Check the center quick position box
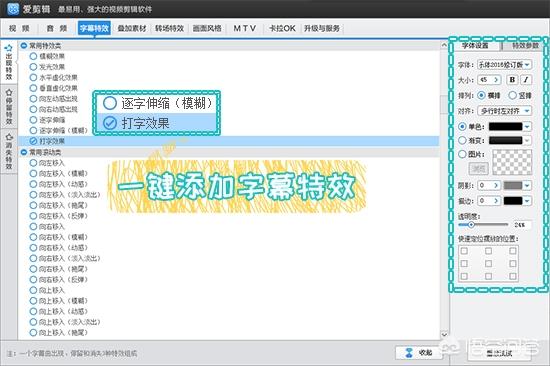Image resolution: width=550 pixels, height=366 pixels. point(488,264)
